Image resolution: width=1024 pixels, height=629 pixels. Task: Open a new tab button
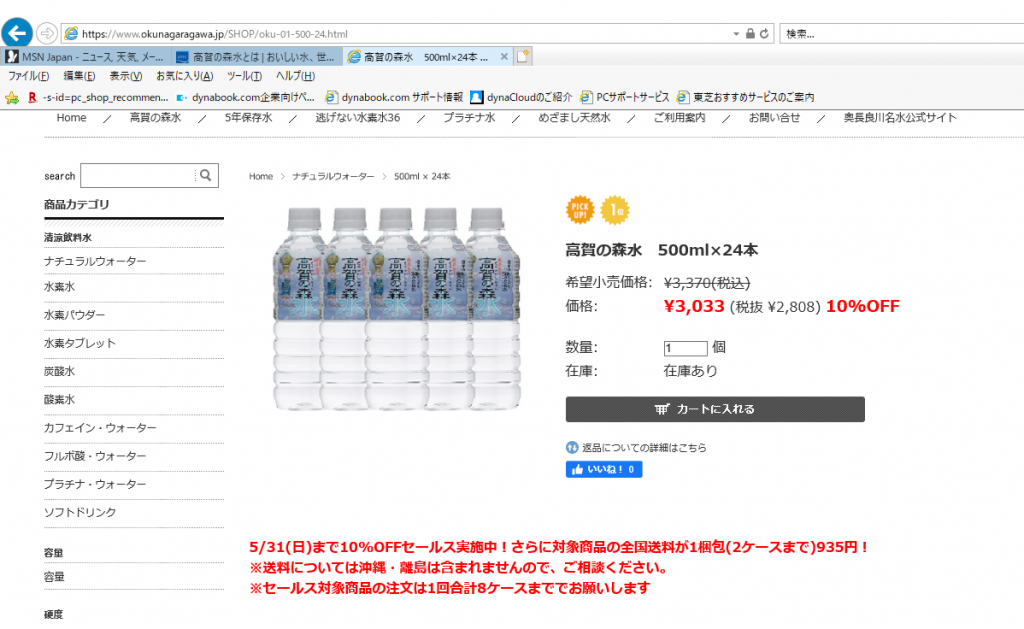click(x=523, y=57)
